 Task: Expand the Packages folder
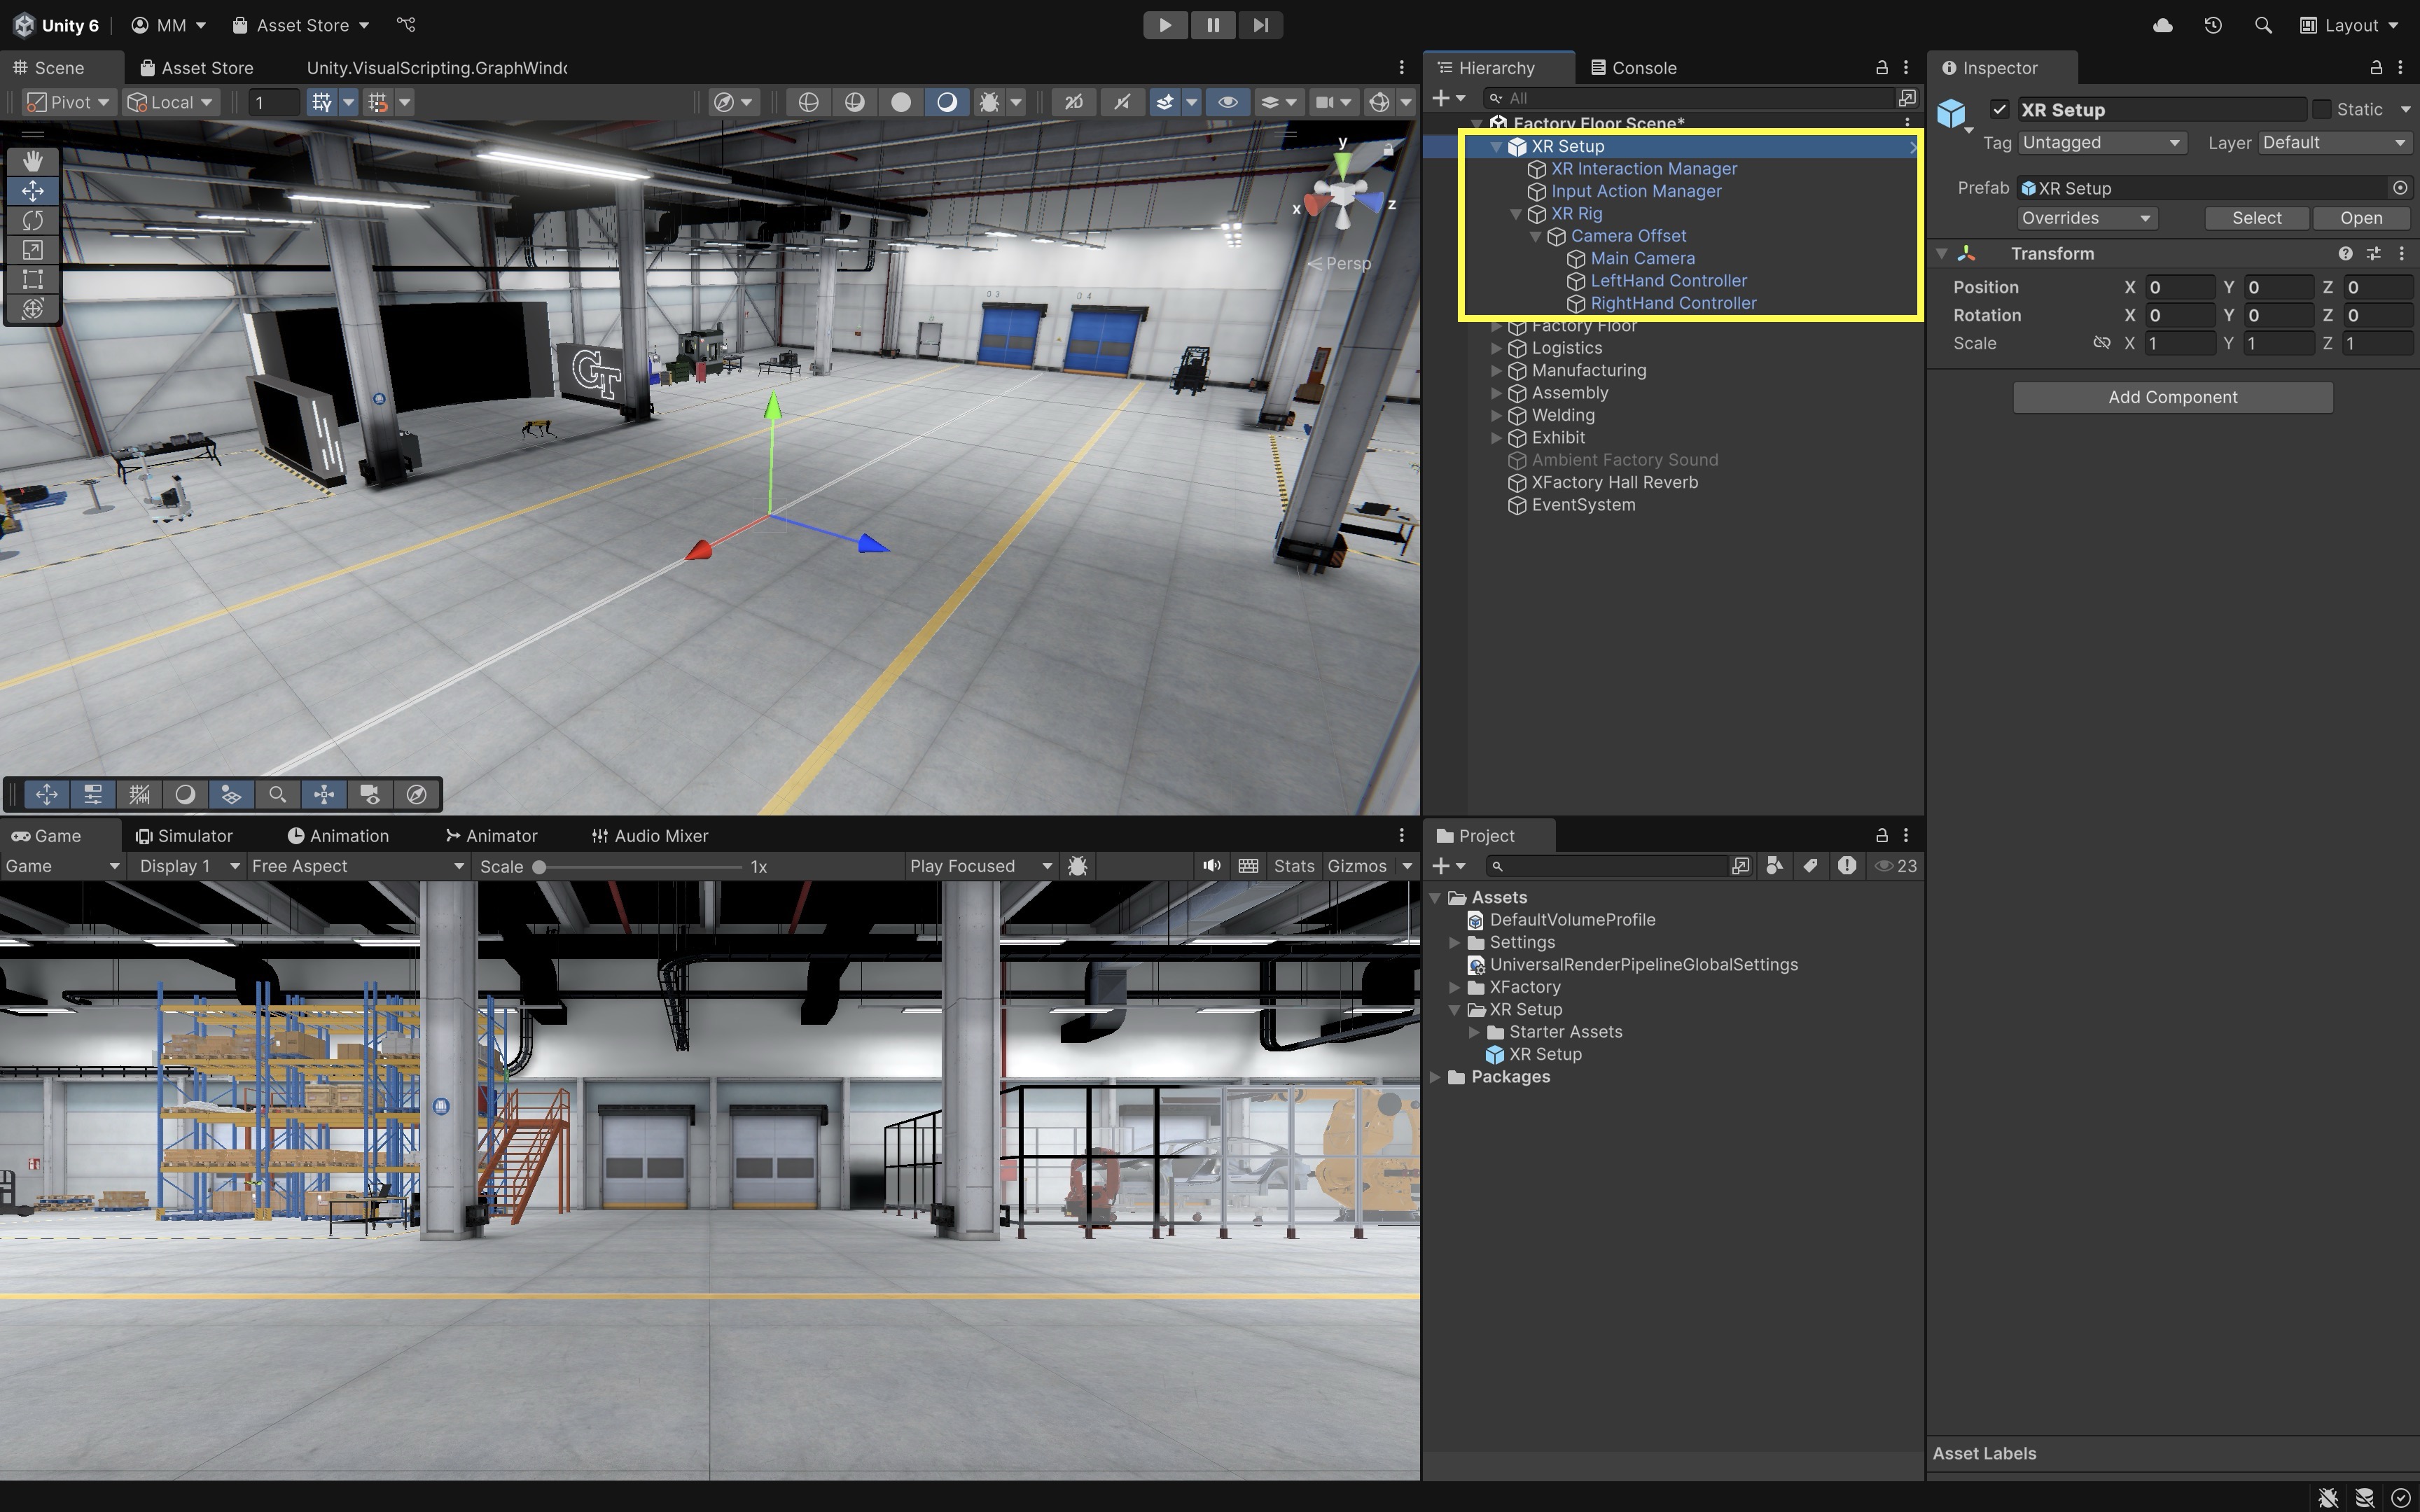(x=1435, y=1077)
